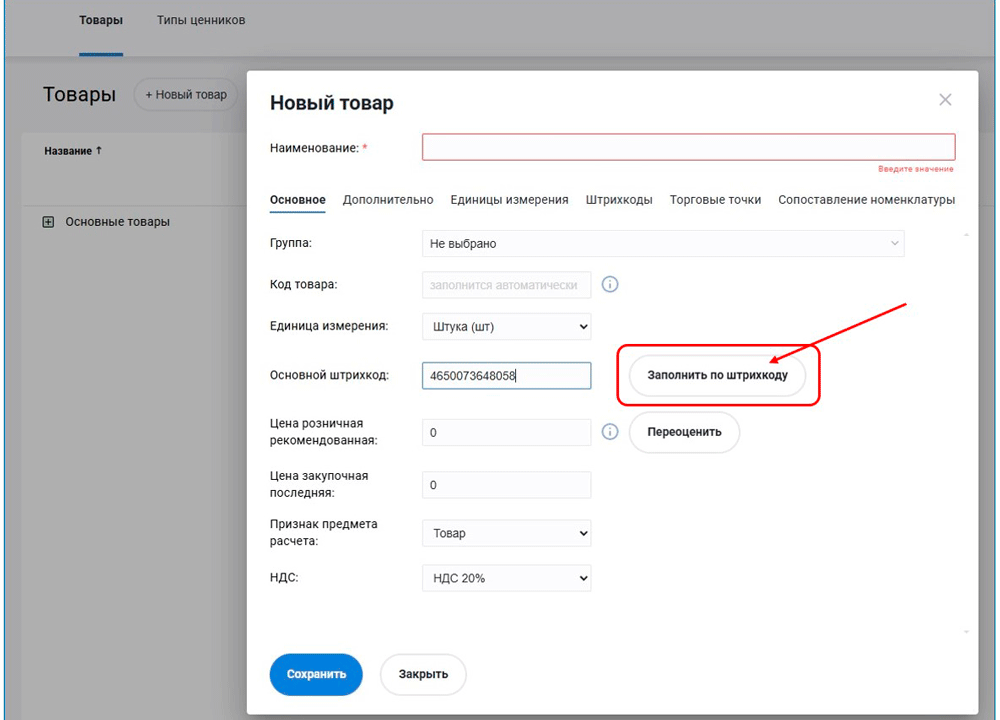The height and width of the screenshot is (720, 1000).
Task: Open the Торговые точки tab
Action: pos(715,200)
